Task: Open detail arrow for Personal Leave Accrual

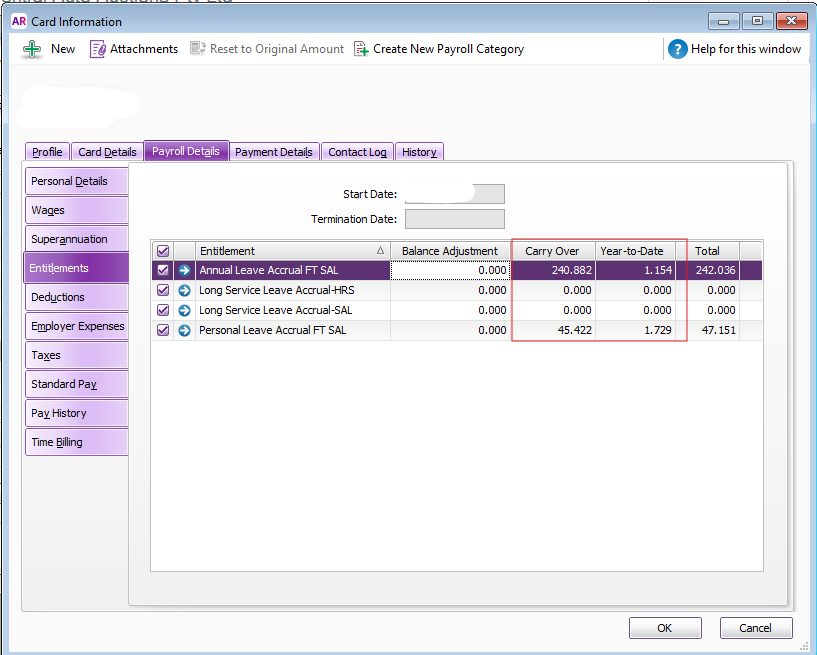Action: pos(184,330)
